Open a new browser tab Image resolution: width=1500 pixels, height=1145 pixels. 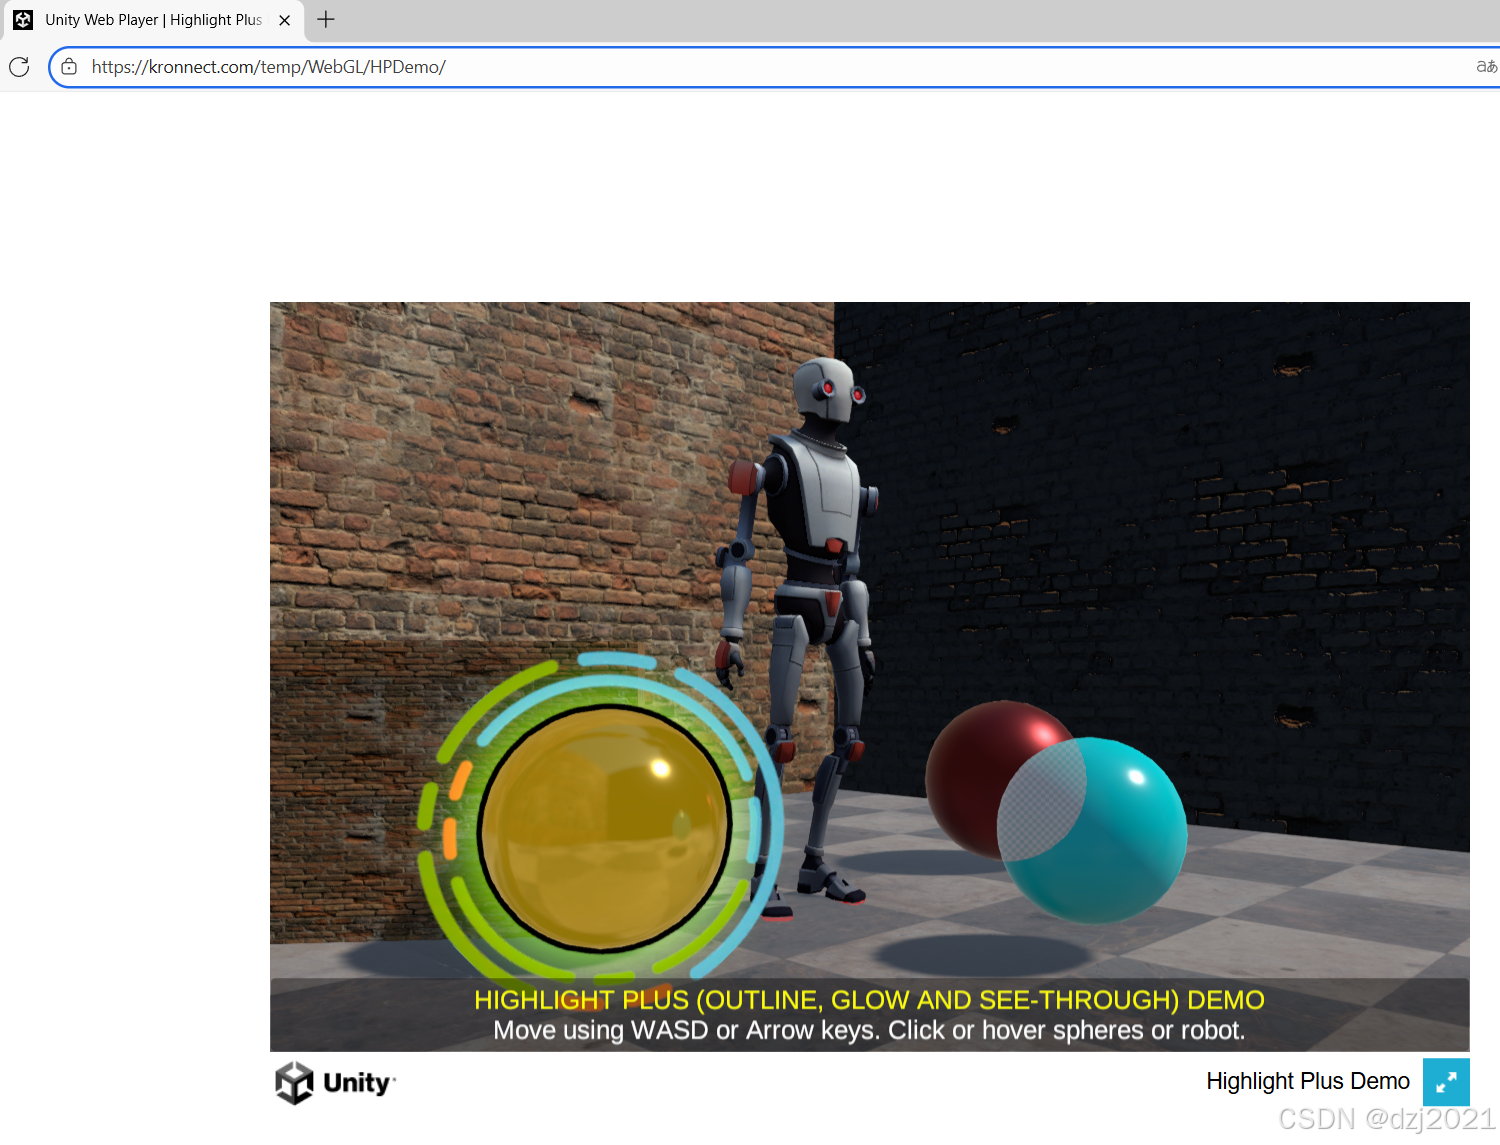point(324,19)
